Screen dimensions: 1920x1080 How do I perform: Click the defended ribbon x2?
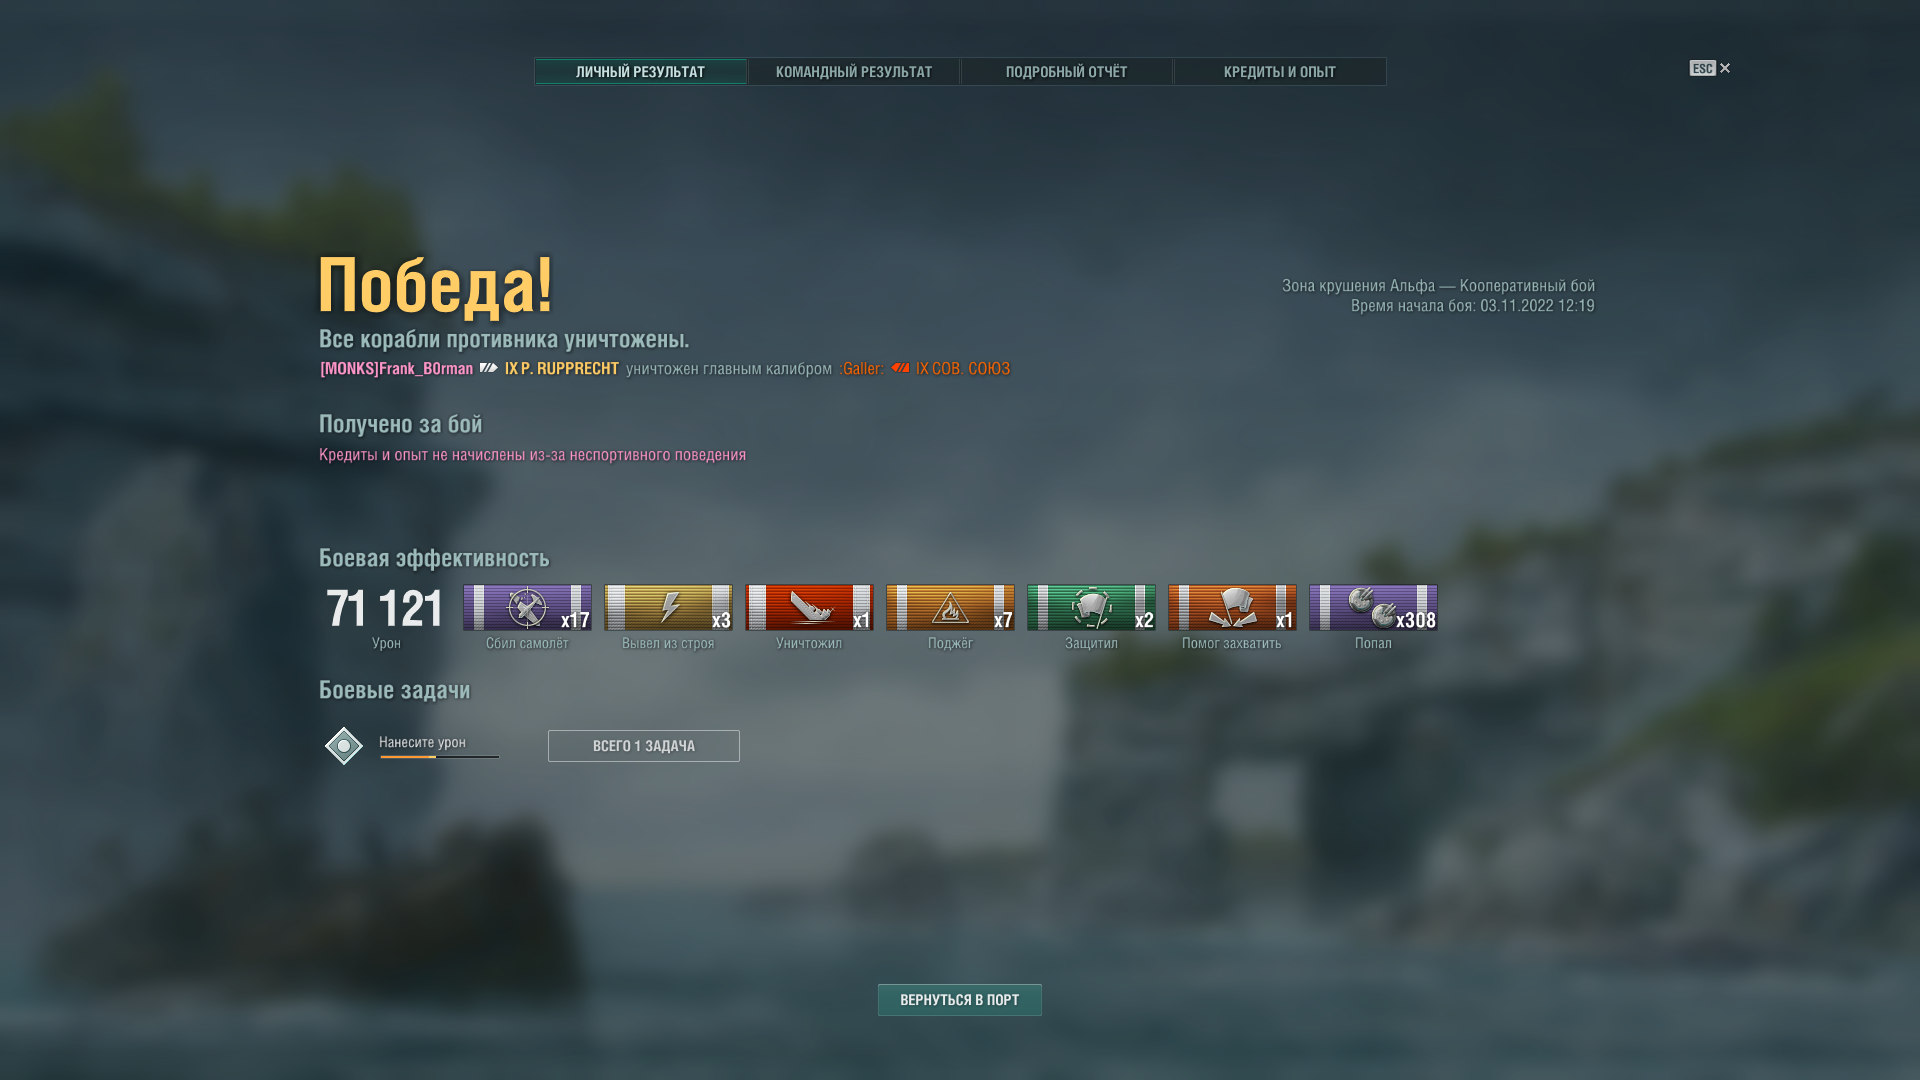tap(1091, 608)
